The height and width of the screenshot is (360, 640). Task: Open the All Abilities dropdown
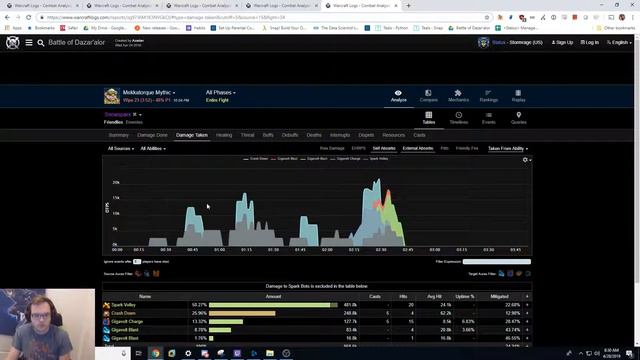(153, 149)
